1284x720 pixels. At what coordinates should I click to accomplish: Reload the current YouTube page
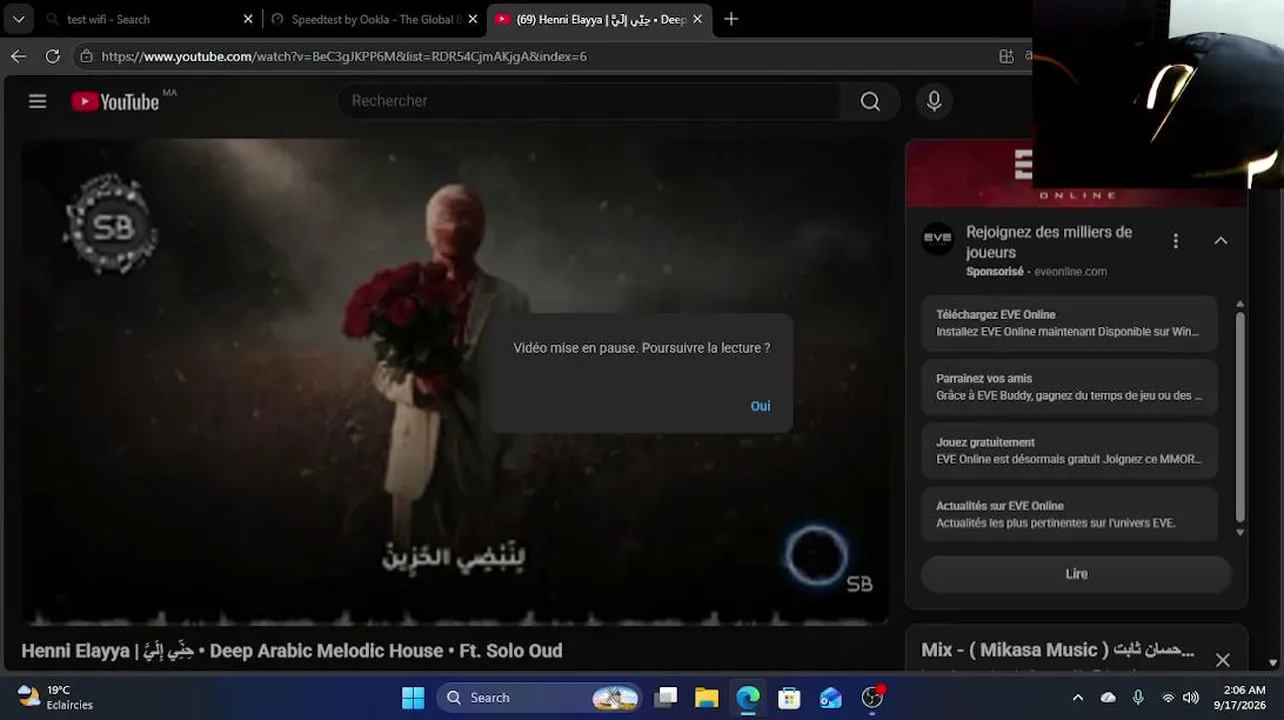coord(53,56)
